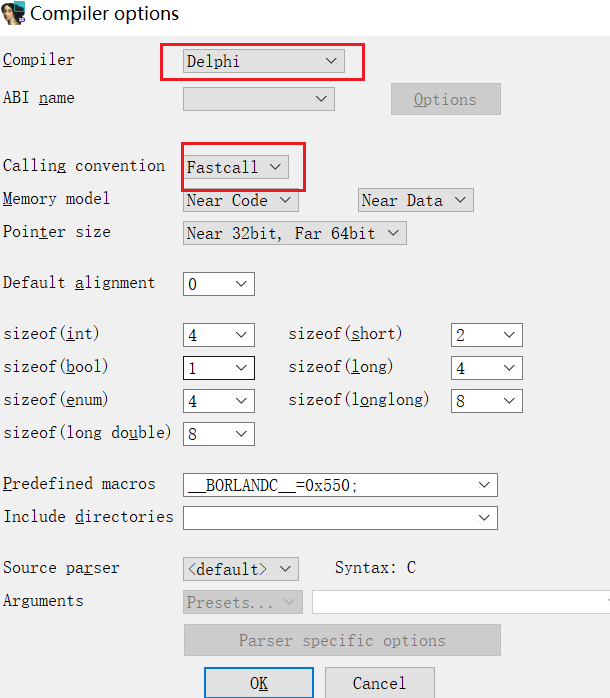Open the sizeof(enum) dropdown
The image size is (610, 698).
[218, 401]
